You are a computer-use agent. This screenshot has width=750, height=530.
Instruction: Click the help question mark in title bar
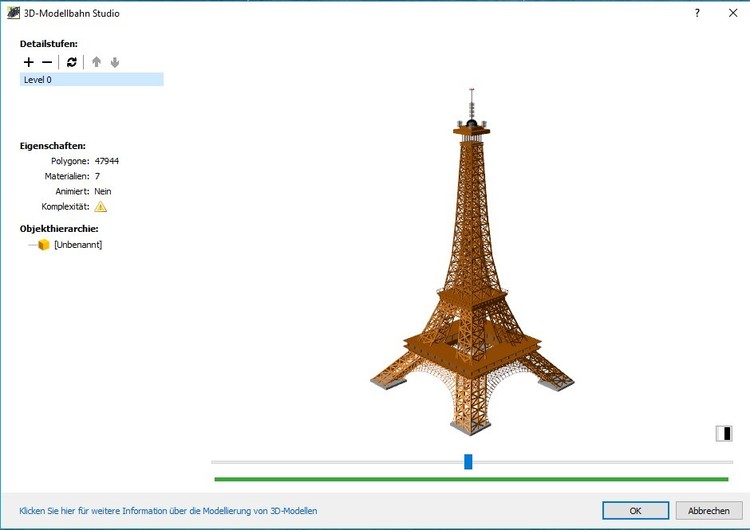tap(697, 13)
